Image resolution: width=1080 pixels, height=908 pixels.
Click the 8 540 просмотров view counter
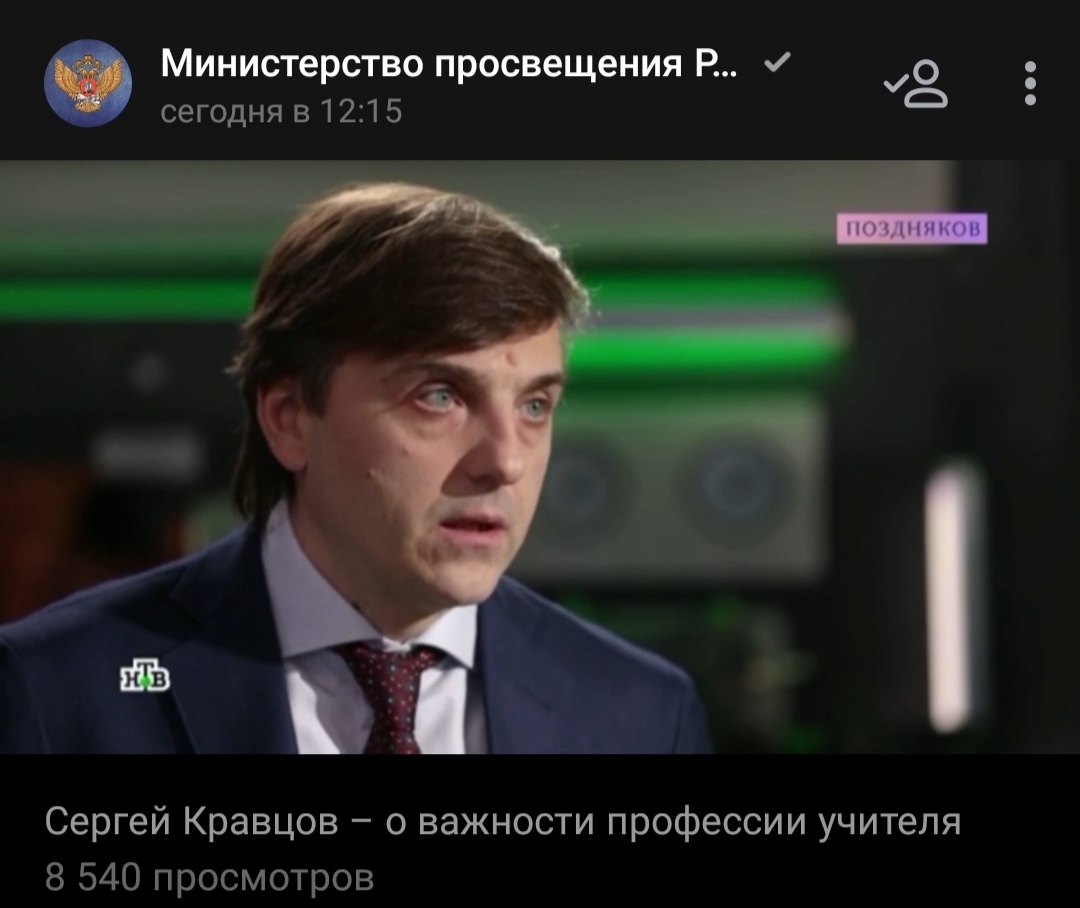[x=209, y=878]
